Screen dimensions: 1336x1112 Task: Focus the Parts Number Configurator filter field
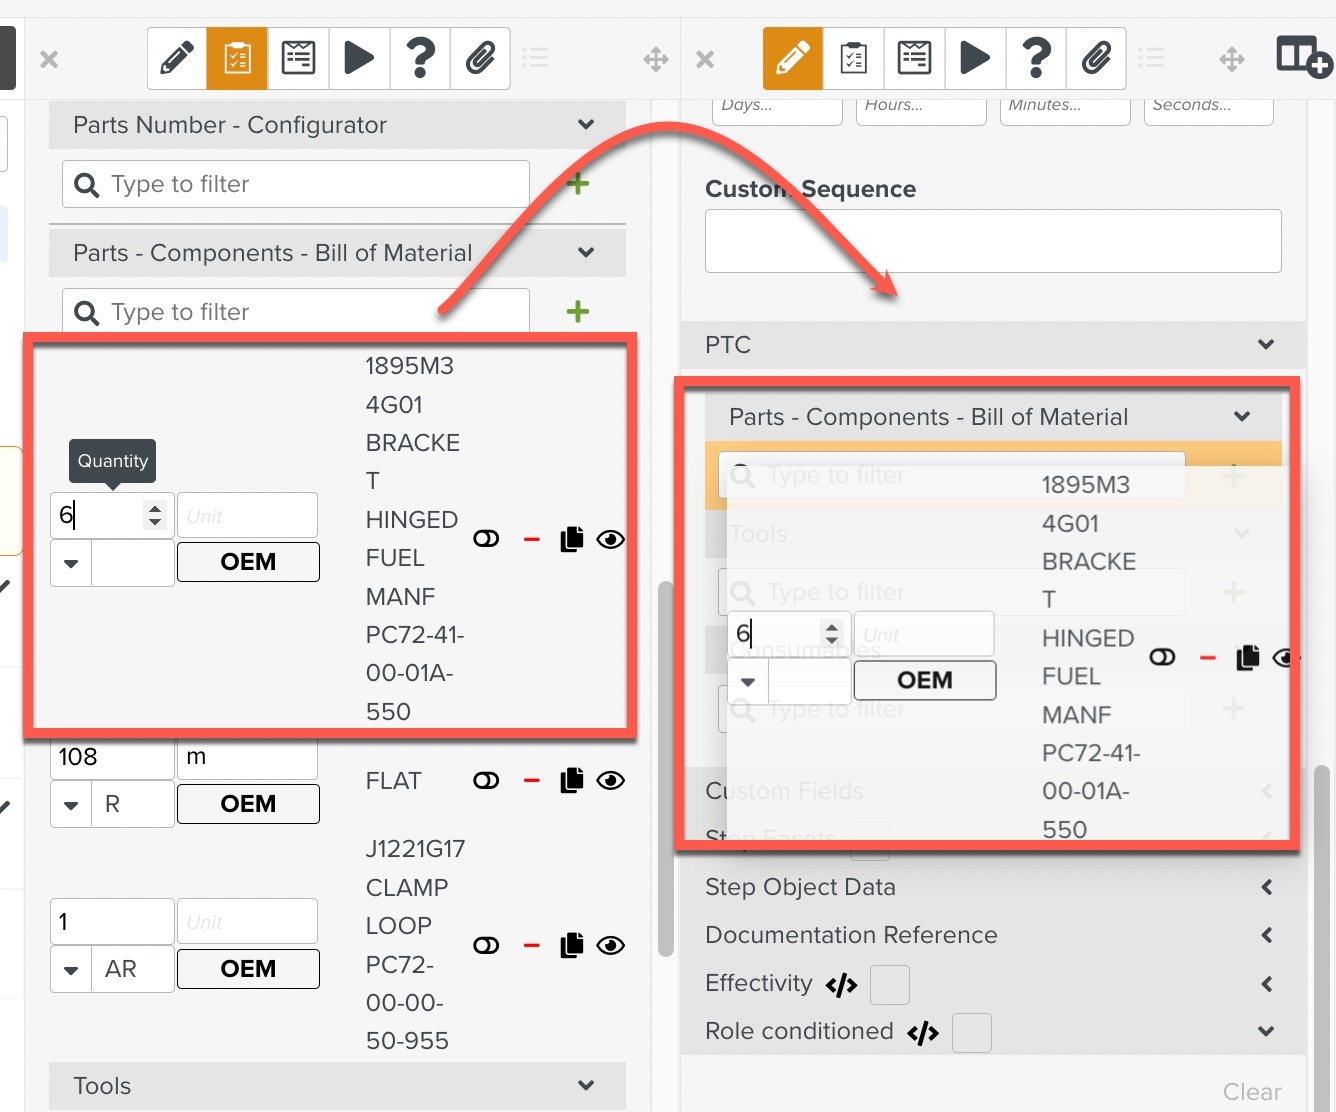pyautogui.click(x=296, y=184)
